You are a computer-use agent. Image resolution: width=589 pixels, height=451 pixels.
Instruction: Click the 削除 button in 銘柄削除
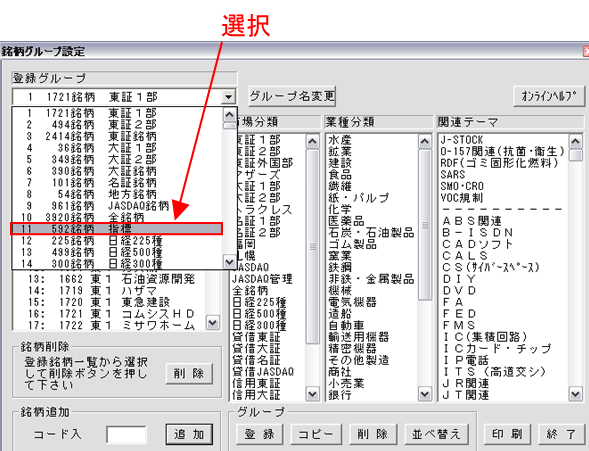[x=189, y=373]
